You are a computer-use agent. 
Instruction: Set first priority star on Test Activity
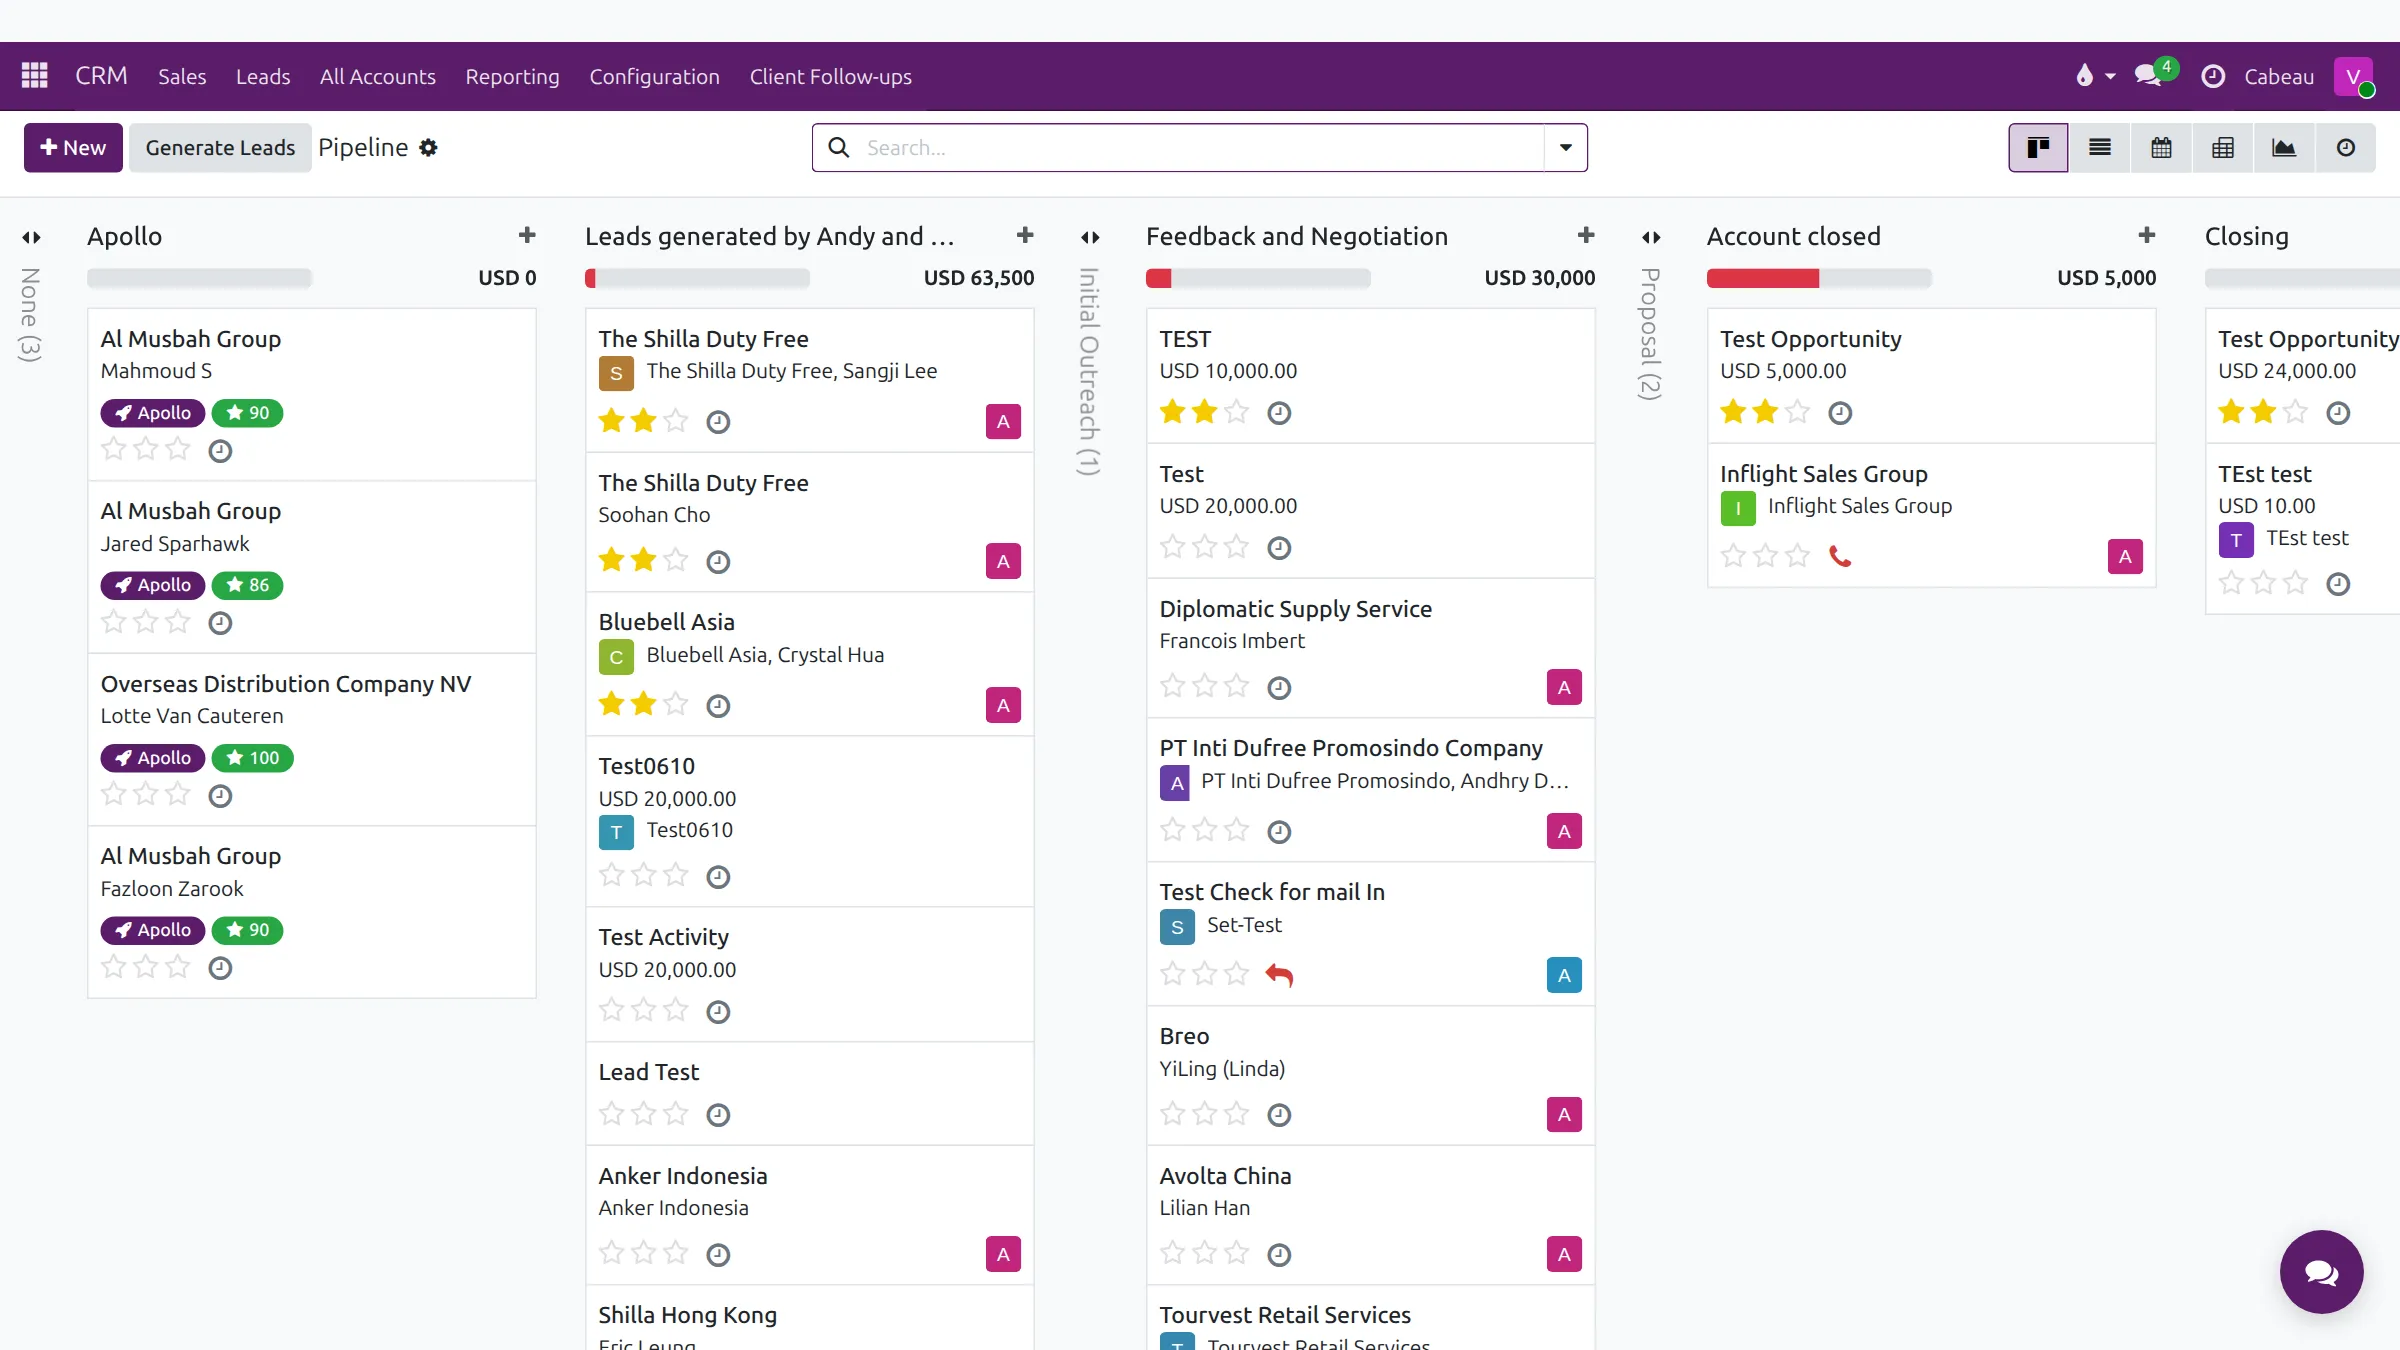[611, 1011]
